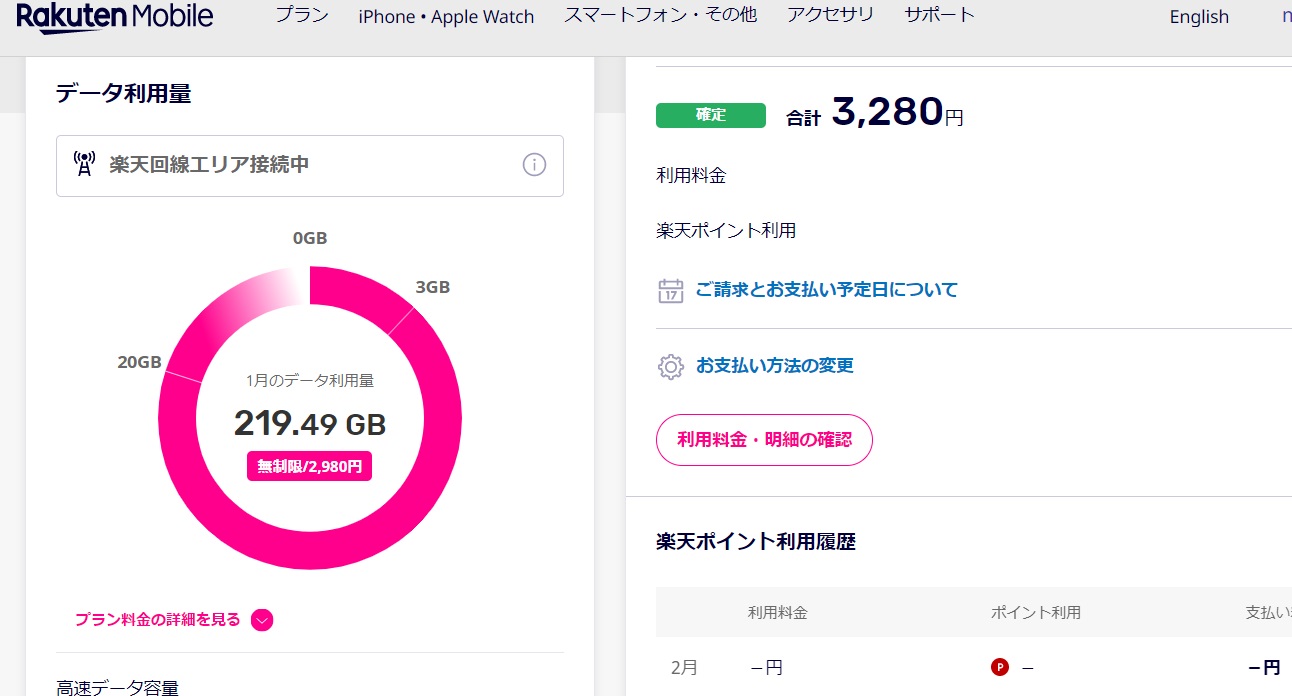Image resolution: width=1292 pixels, height=696 pixels.
Task: Open お支払い方法の変更 link
Action: click(x=774, y=366)
